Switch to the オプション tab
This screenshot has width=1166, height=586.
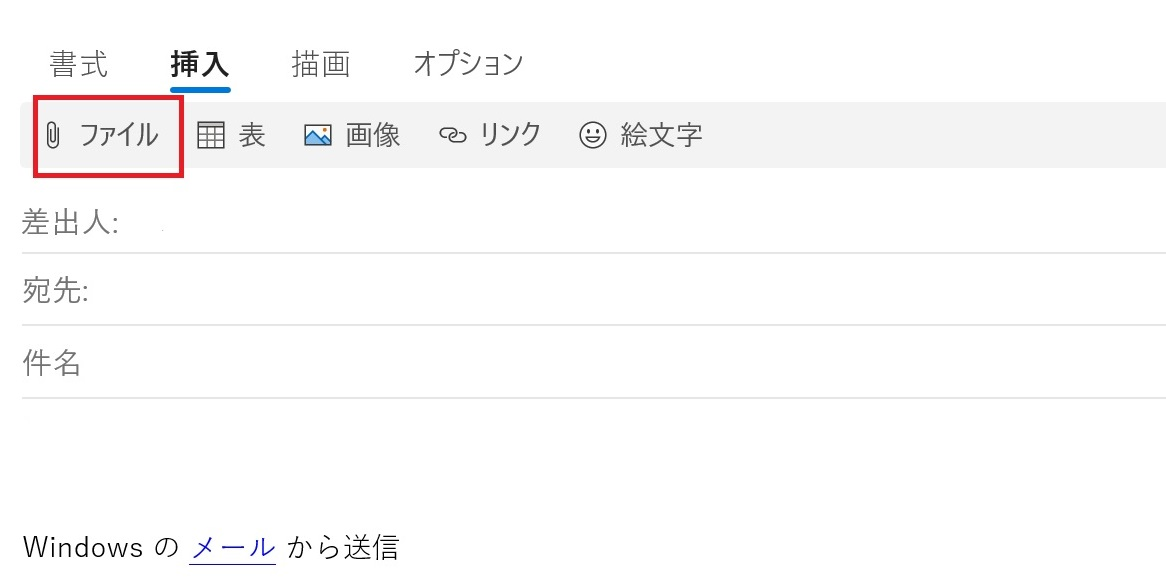[468, 63]
